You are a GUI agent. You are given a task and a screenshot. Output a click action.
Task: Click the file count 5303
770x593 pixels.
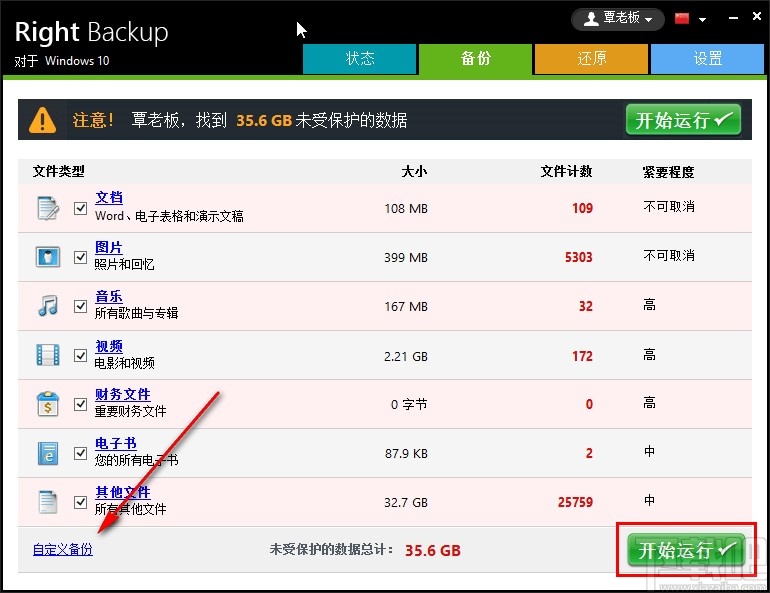click(x=578, y=257)
